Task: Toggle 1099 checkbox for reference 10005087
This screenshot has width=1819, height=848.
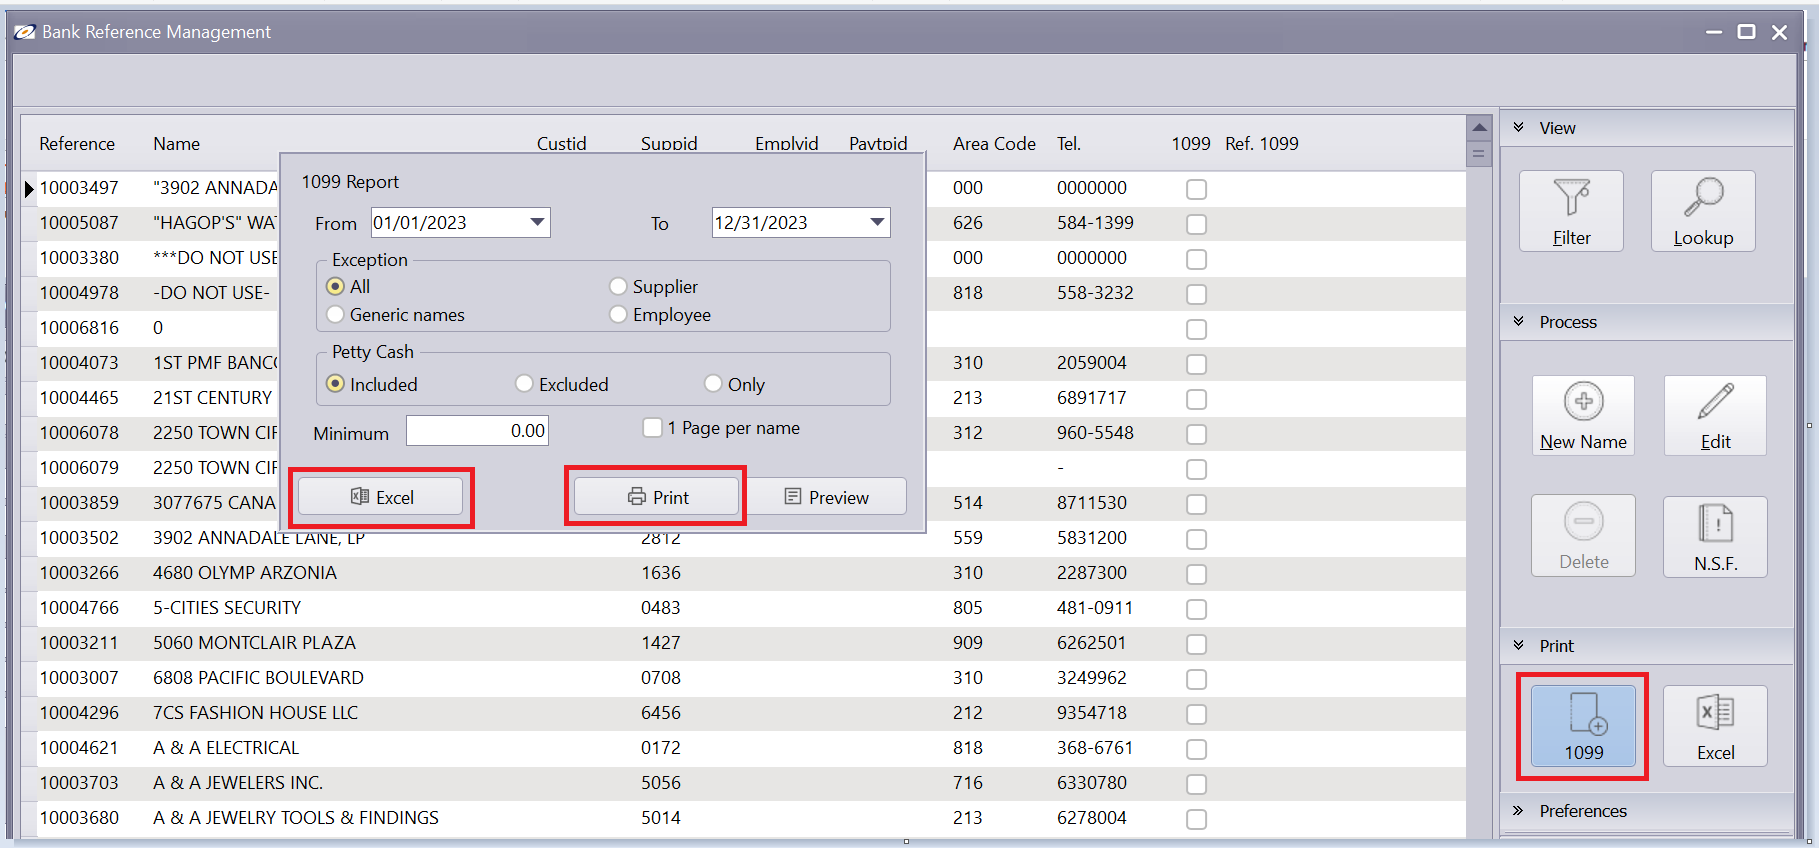Action: pos(1196,224)
